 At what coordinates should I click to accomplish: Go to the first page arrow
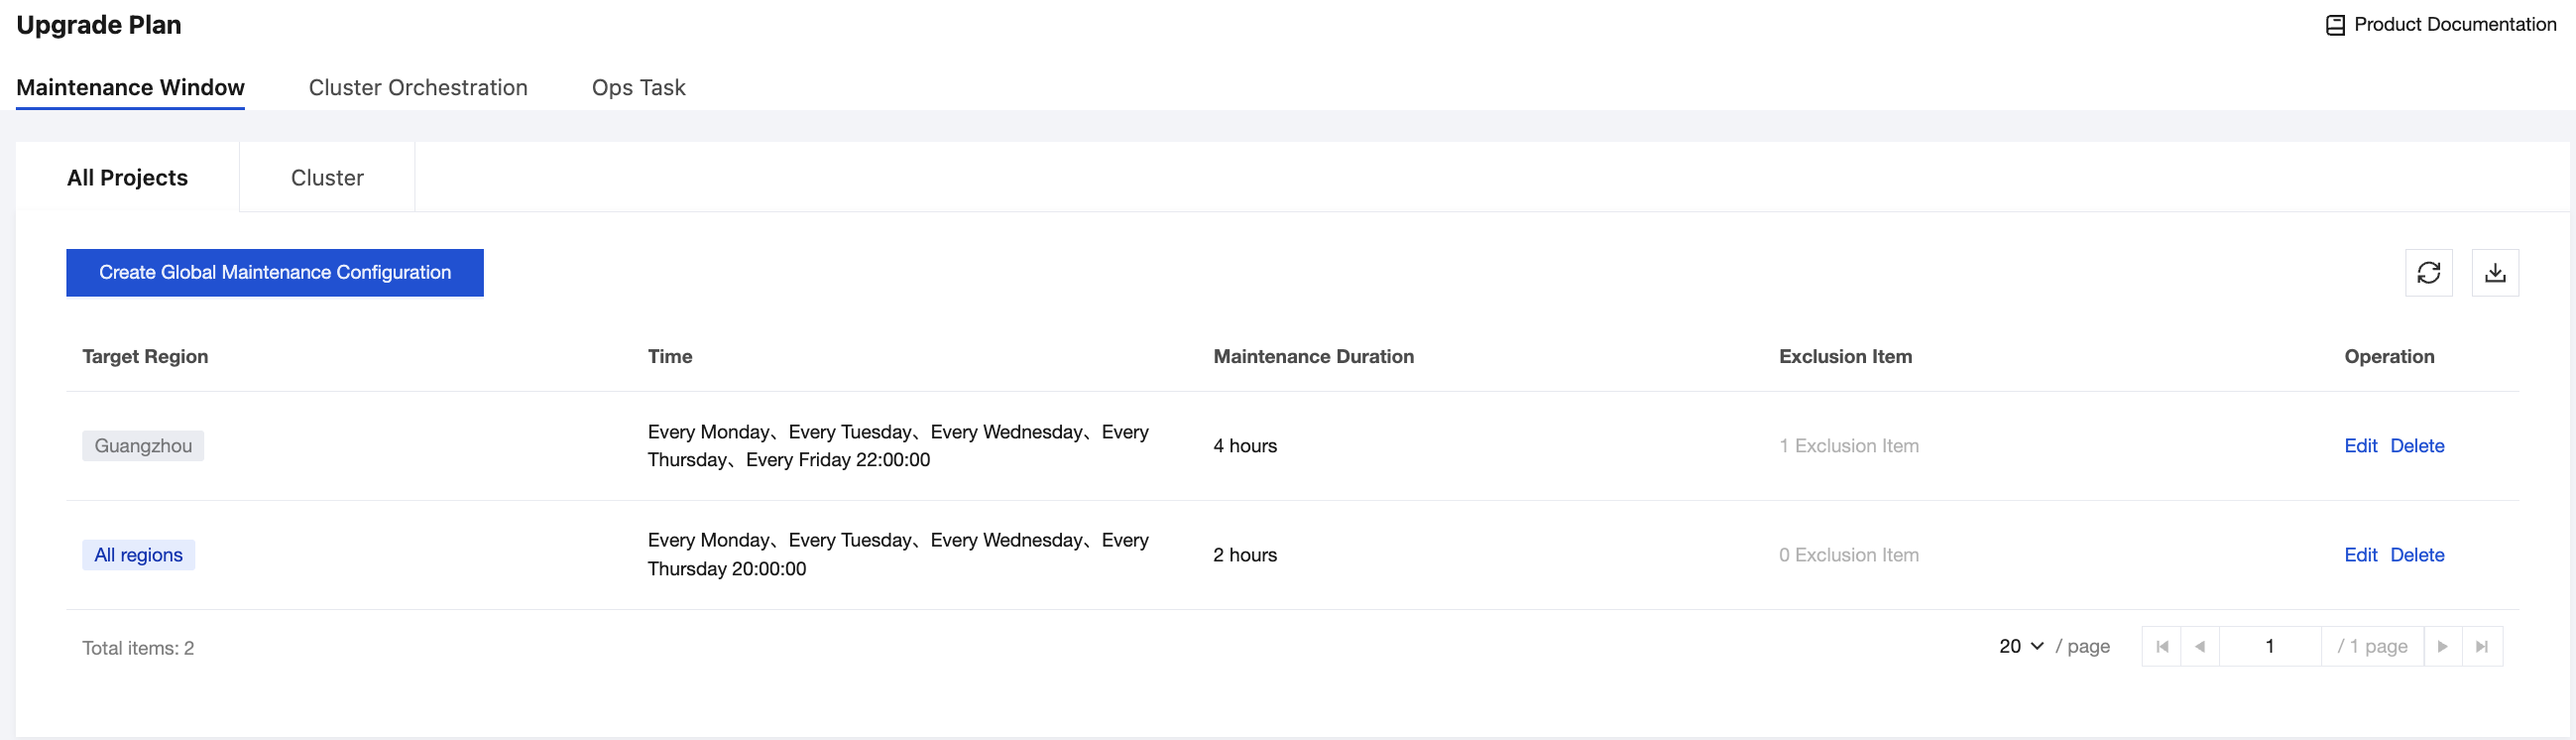point(2162,646)
